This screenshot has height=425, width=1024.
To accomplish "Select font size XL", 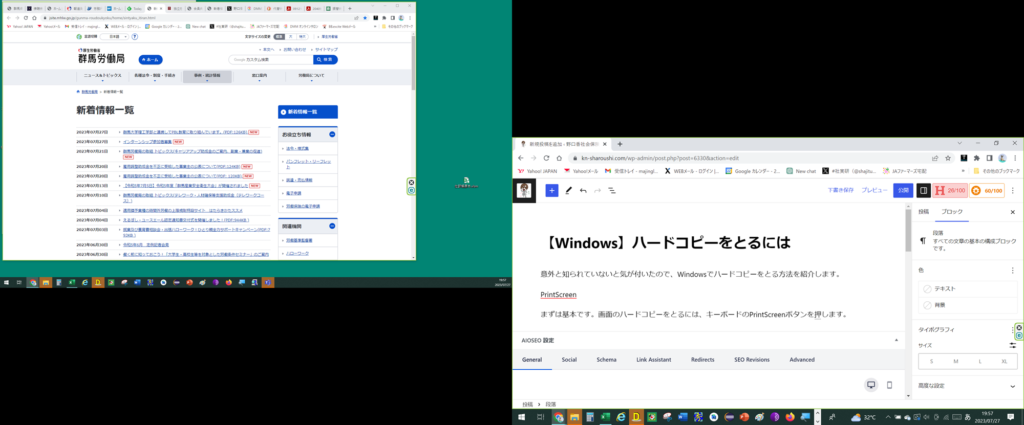I will coord(1004,361).
